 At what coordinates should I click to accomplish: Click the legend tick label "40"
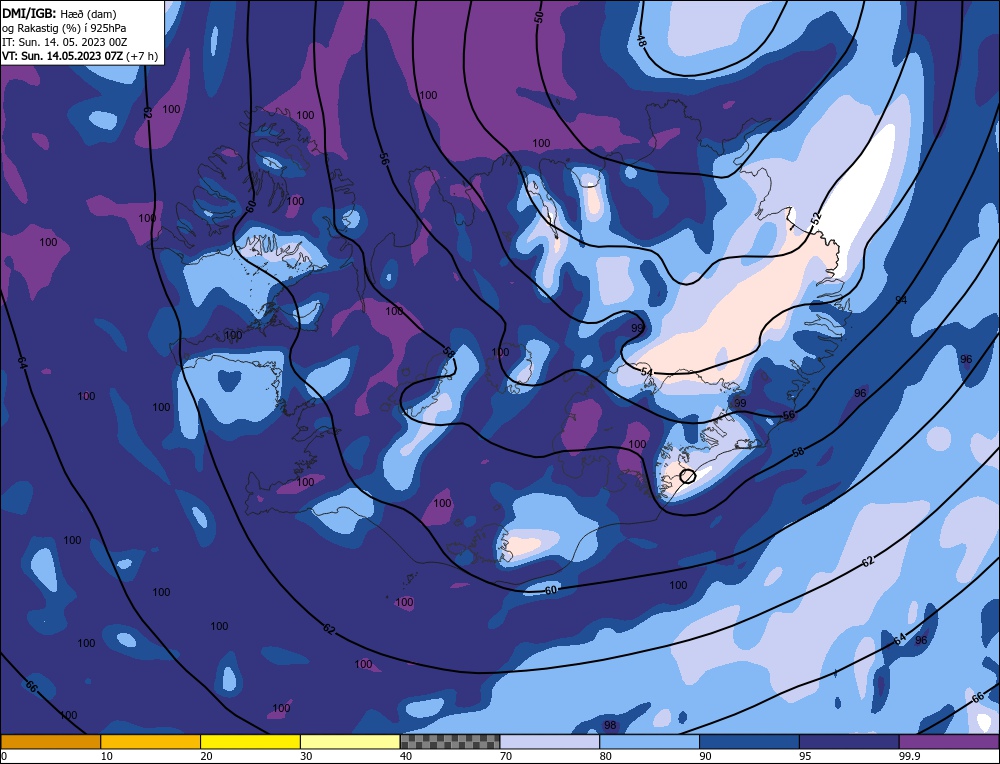(406, 756)
